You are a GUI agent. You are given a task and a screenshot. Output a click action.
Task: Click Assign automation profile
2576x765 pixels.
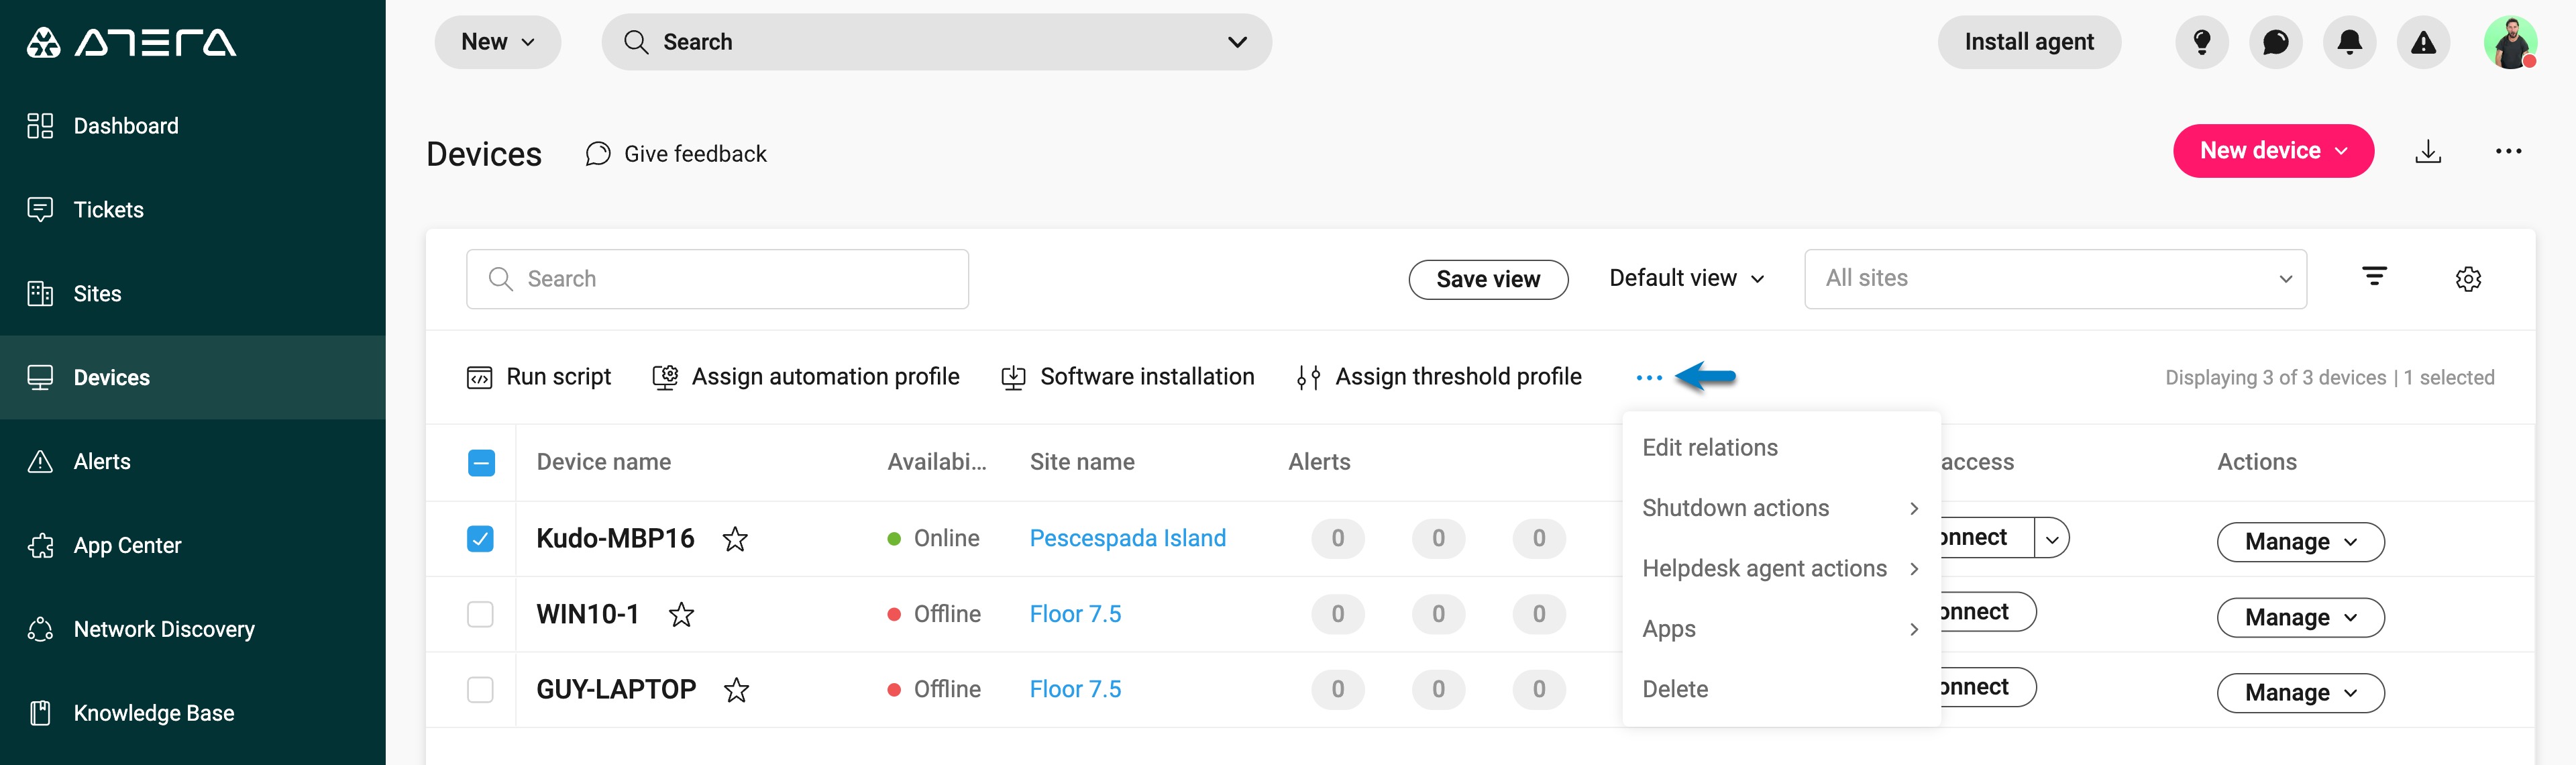click(x=805, y=377)
